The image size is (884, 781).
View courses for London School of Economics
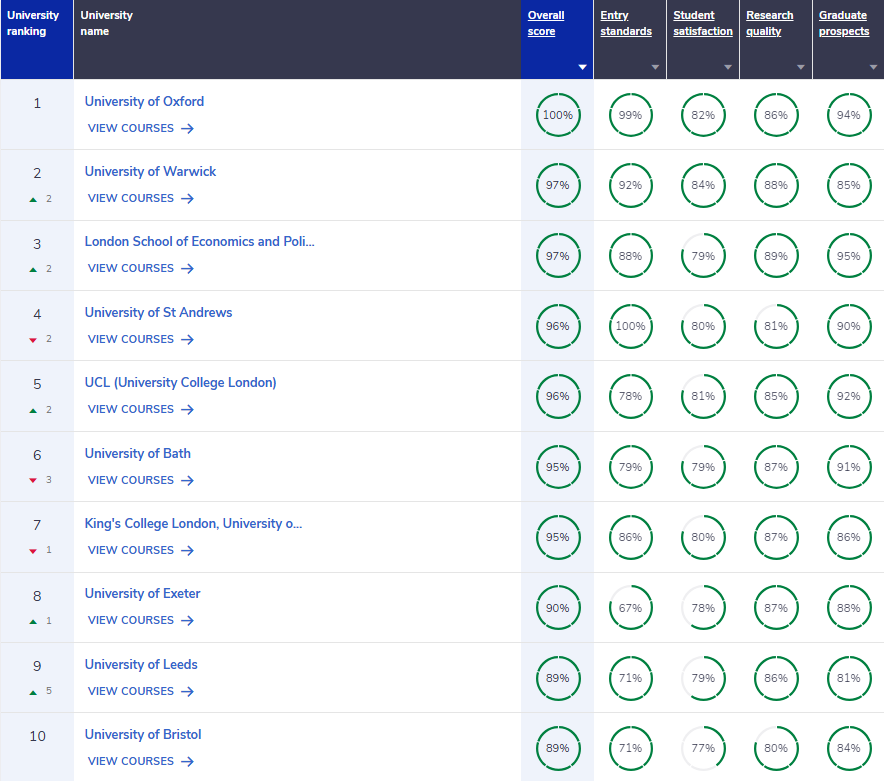pos(141,268)
